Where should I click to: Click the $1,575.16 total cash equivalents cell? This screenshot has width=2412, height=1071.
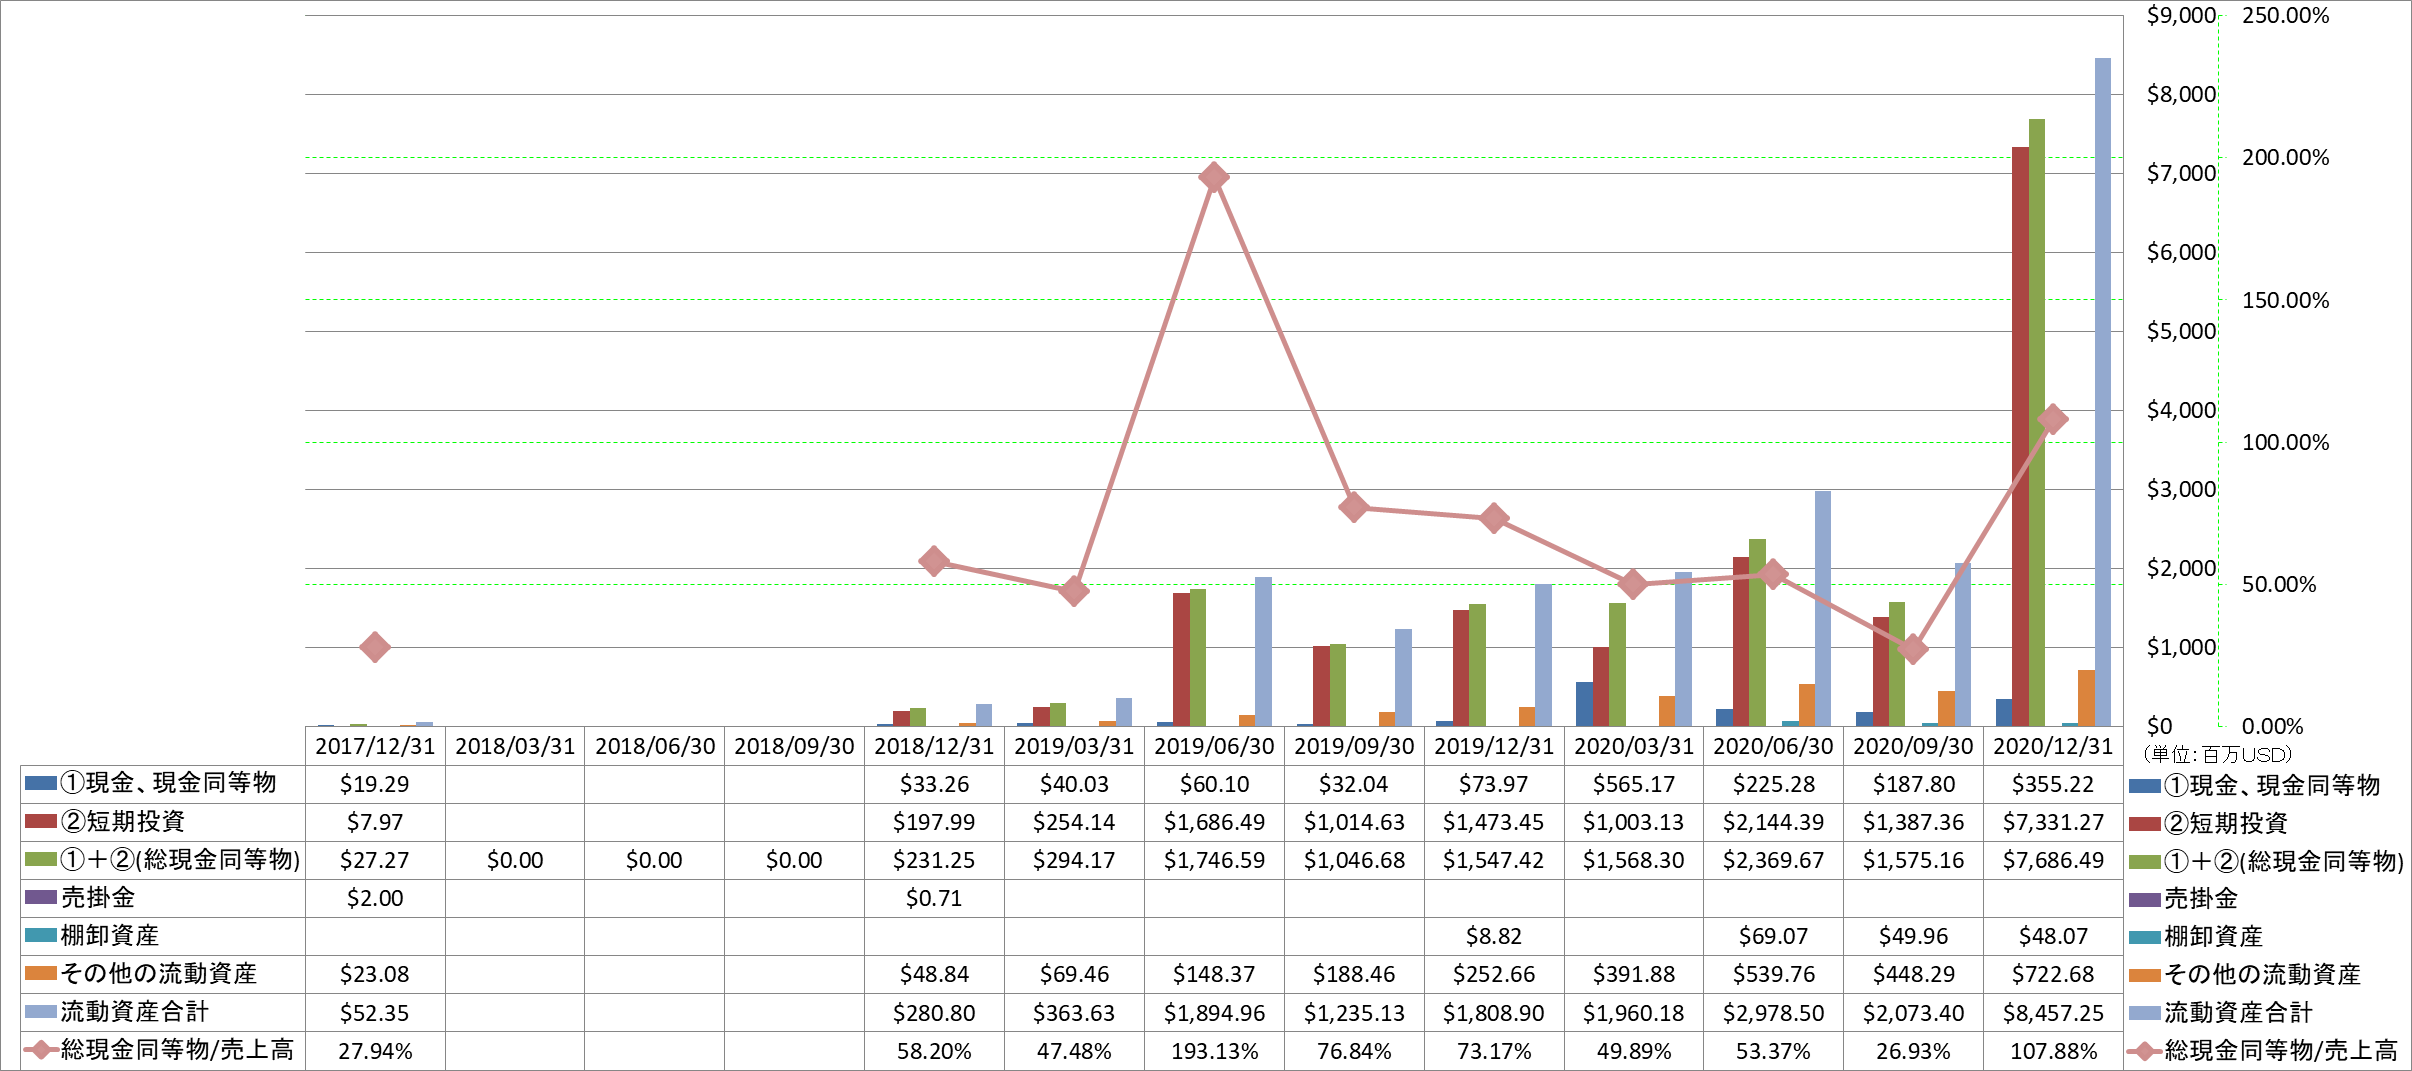click(1913, 860)
